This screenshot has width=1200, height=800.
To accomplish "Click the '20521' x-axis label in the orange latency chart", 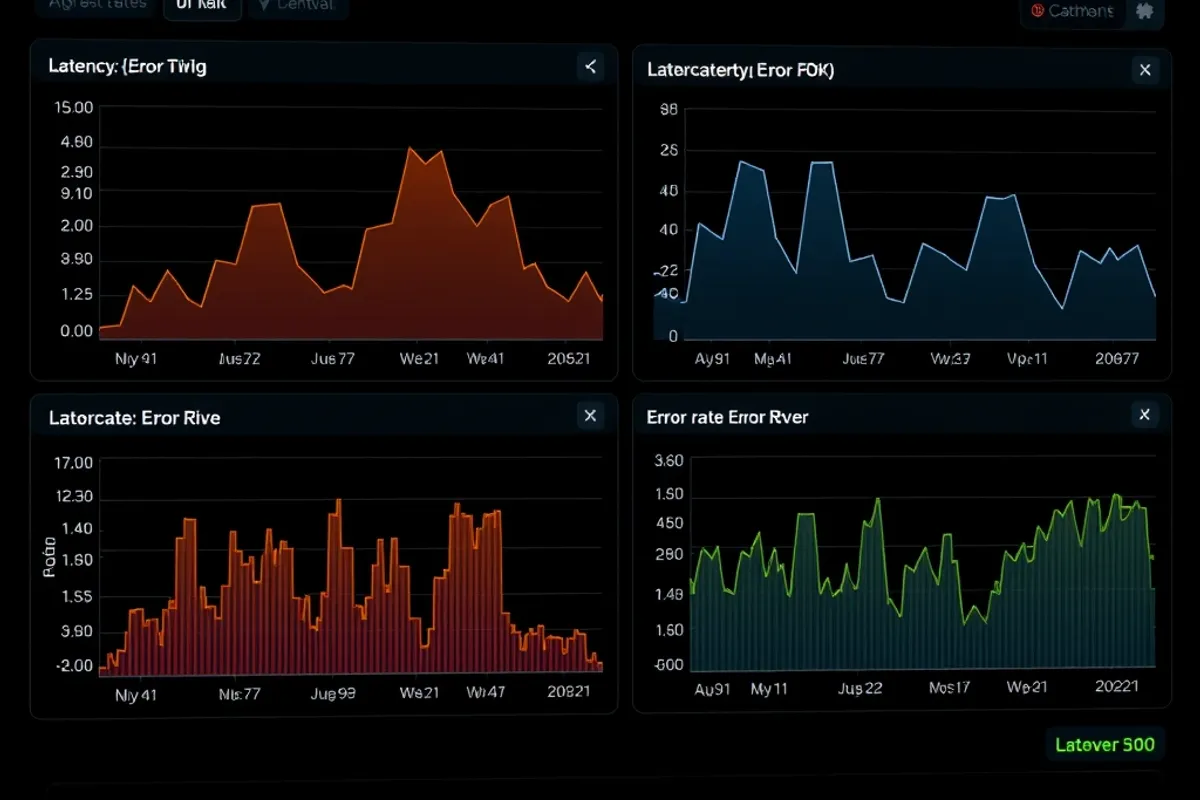I will [x=569, y=359].
